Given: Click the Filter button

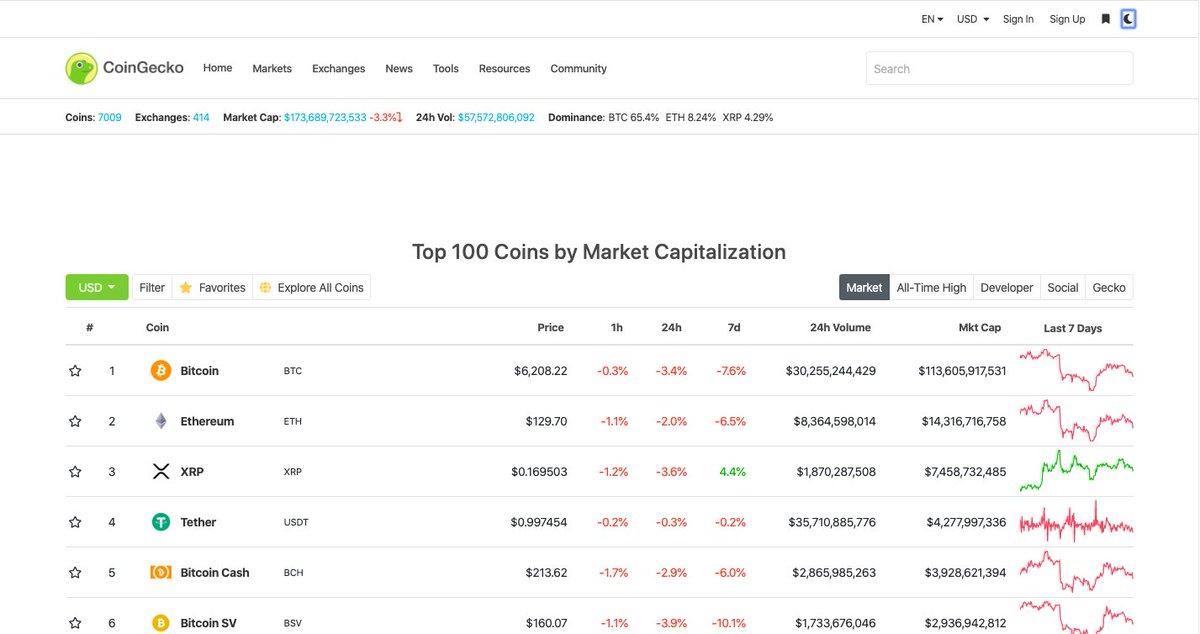Looking at the screenshot, I should click(x=152, y=287).
